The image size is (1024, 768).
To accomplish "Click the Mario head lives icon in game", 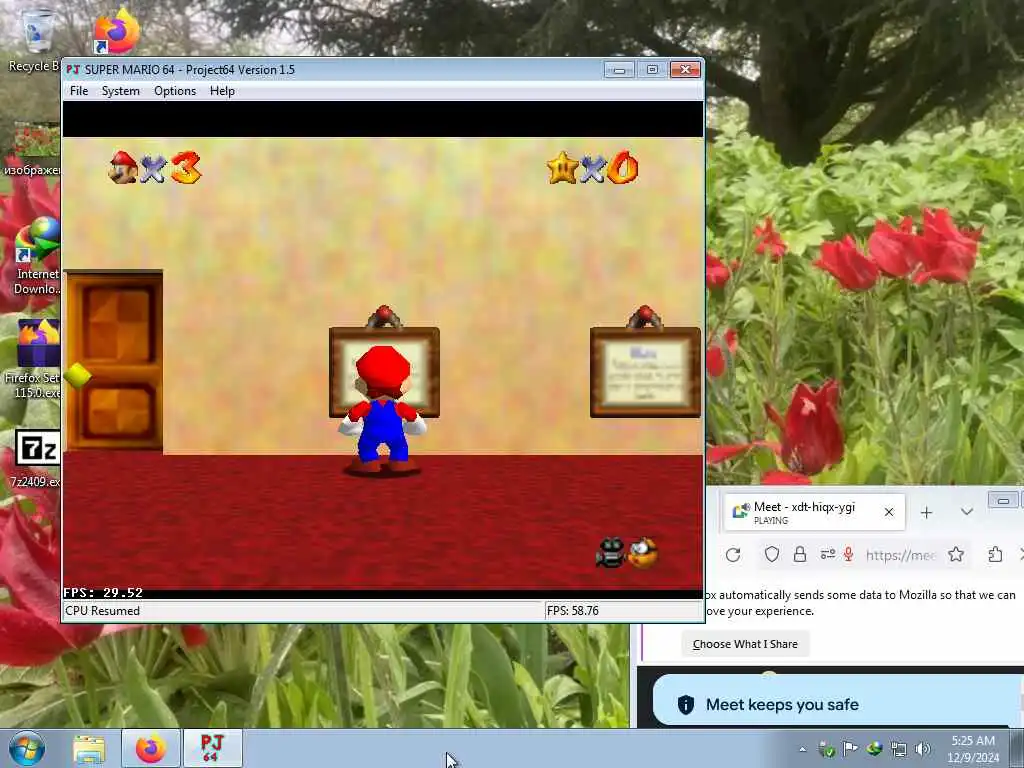I will pyautogui.click(x=123, y=167).
